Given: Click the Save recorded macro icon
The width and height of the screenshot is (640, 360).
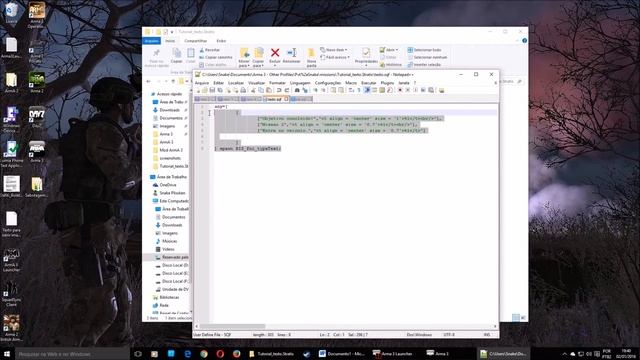Looking at the screenshot, I should 431,90.
